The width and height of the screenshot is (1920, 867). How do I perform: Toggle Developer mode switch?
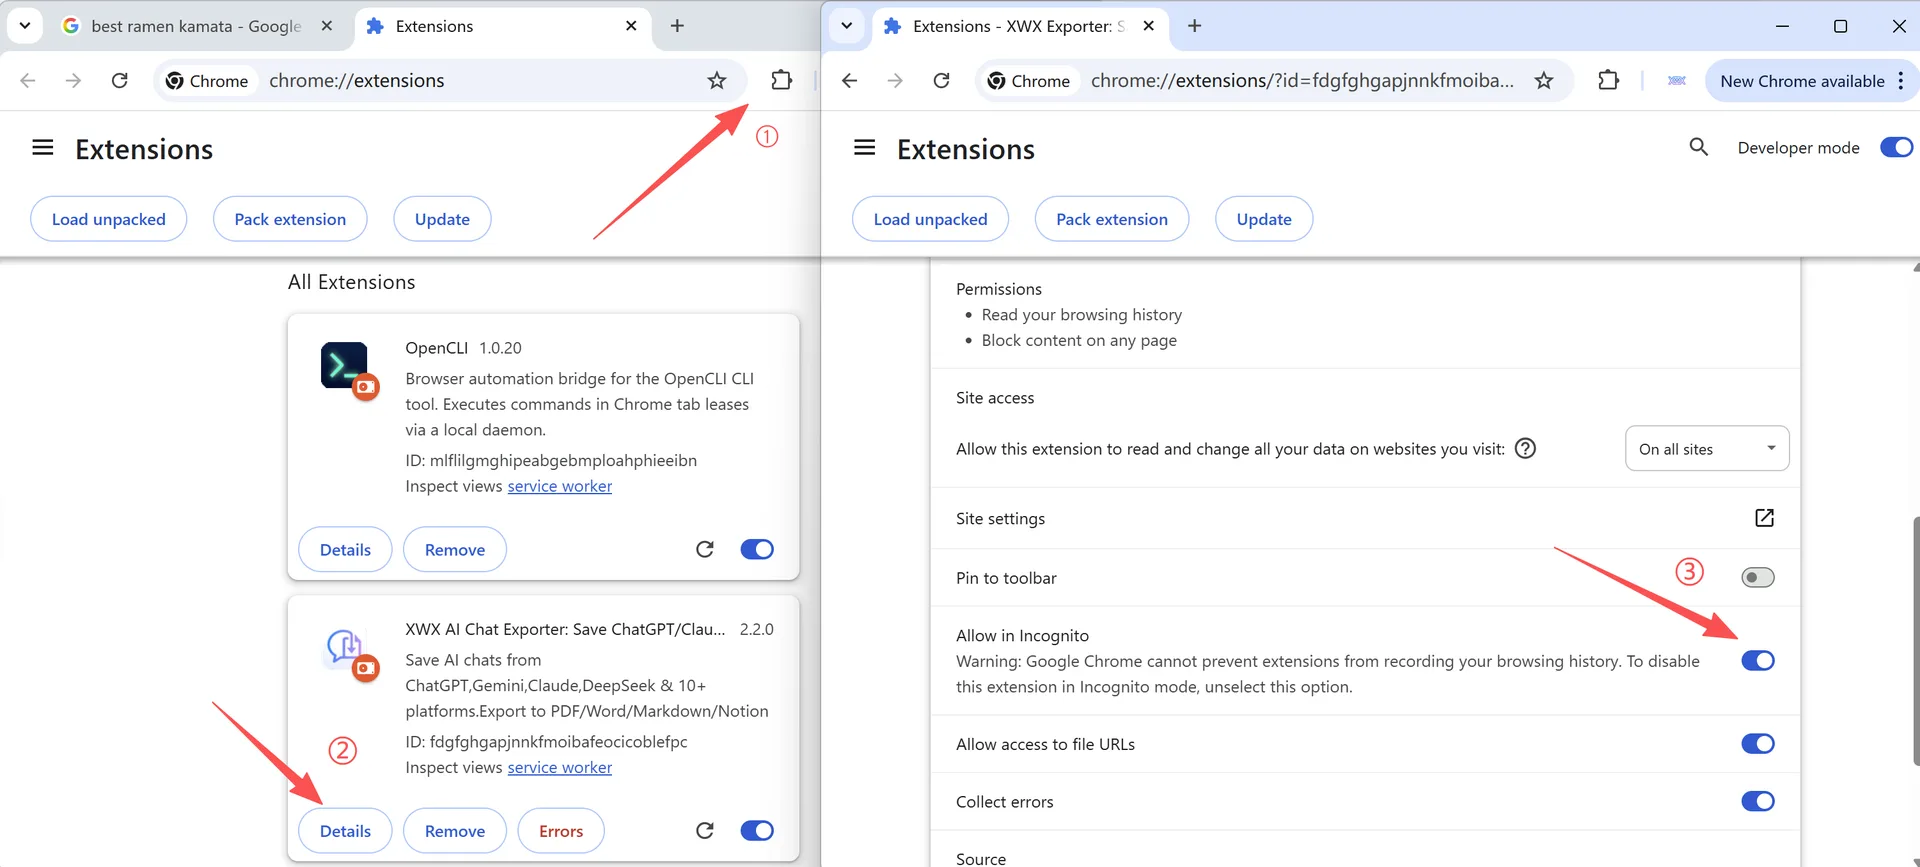[x=1896, y=147]
